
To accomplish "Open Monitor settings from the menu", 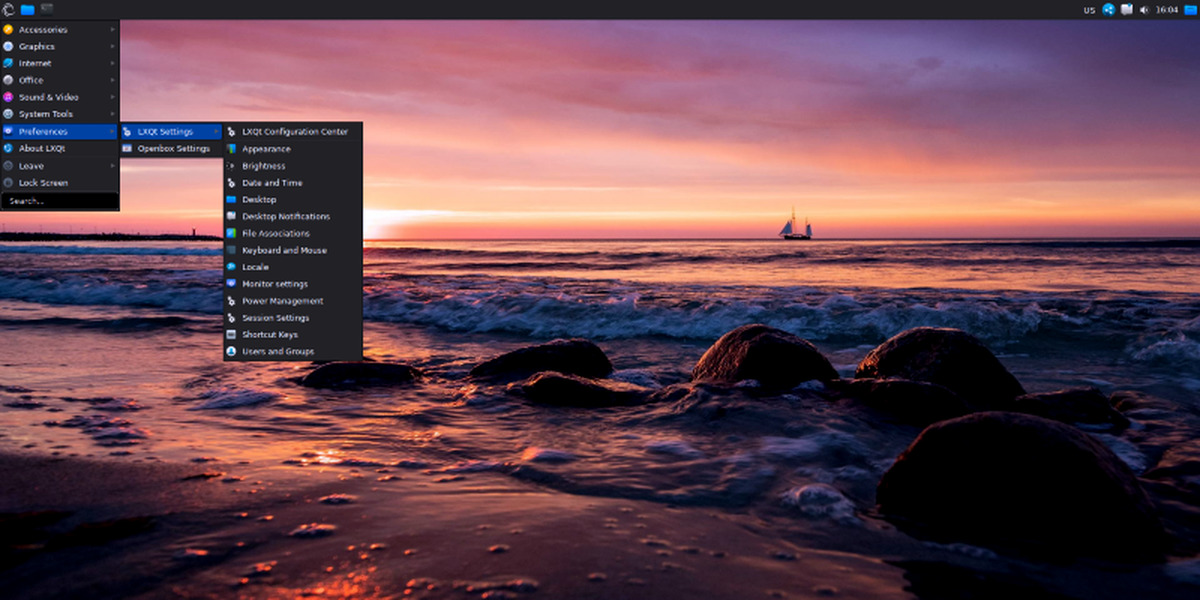I will (x=274, y=284).
